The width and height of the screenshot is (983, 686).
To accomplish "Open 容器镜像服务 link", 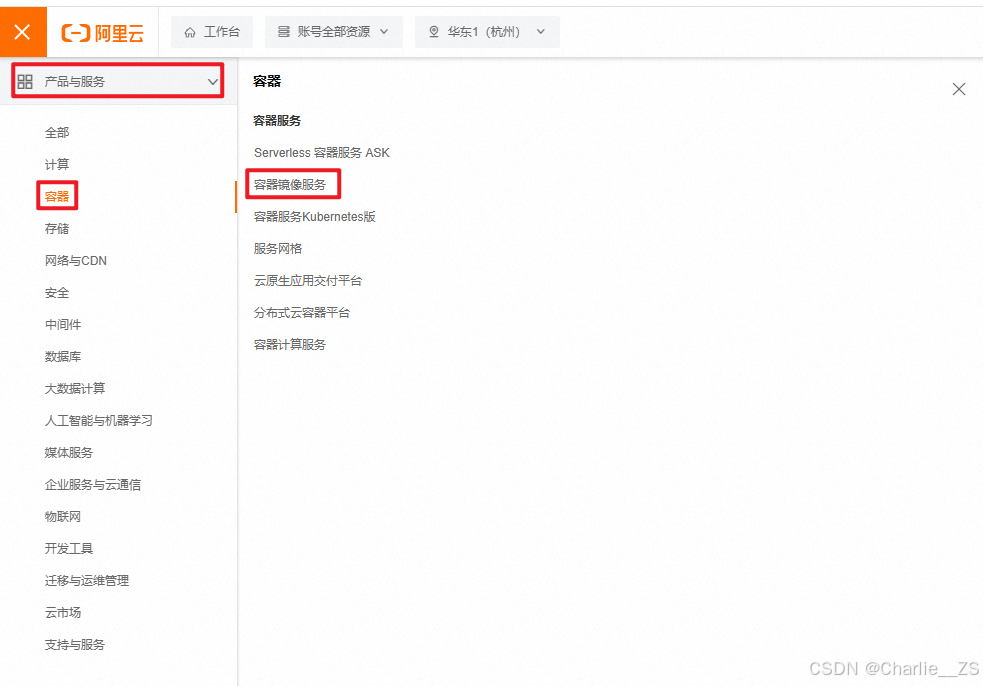I will 290,184.
